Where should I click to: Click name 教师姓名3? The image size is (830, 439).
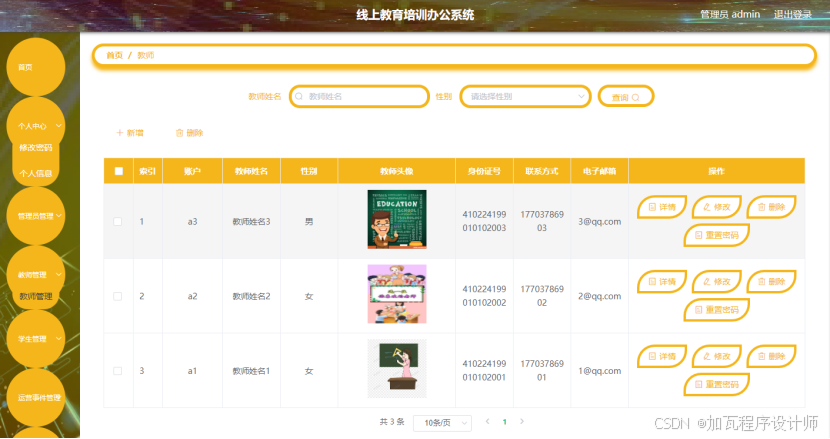tap(251, 222)
